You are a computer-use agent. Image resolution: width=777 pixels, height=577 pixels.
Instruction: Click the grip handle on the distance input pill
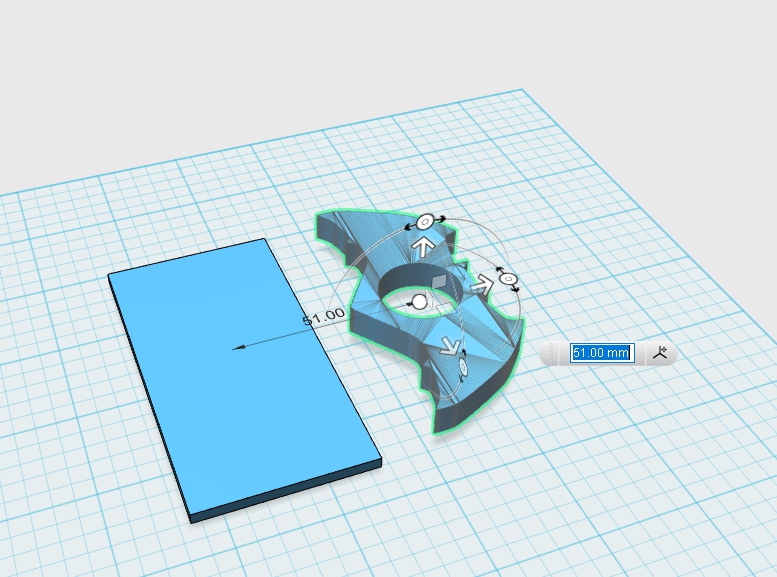pos(552,353)
